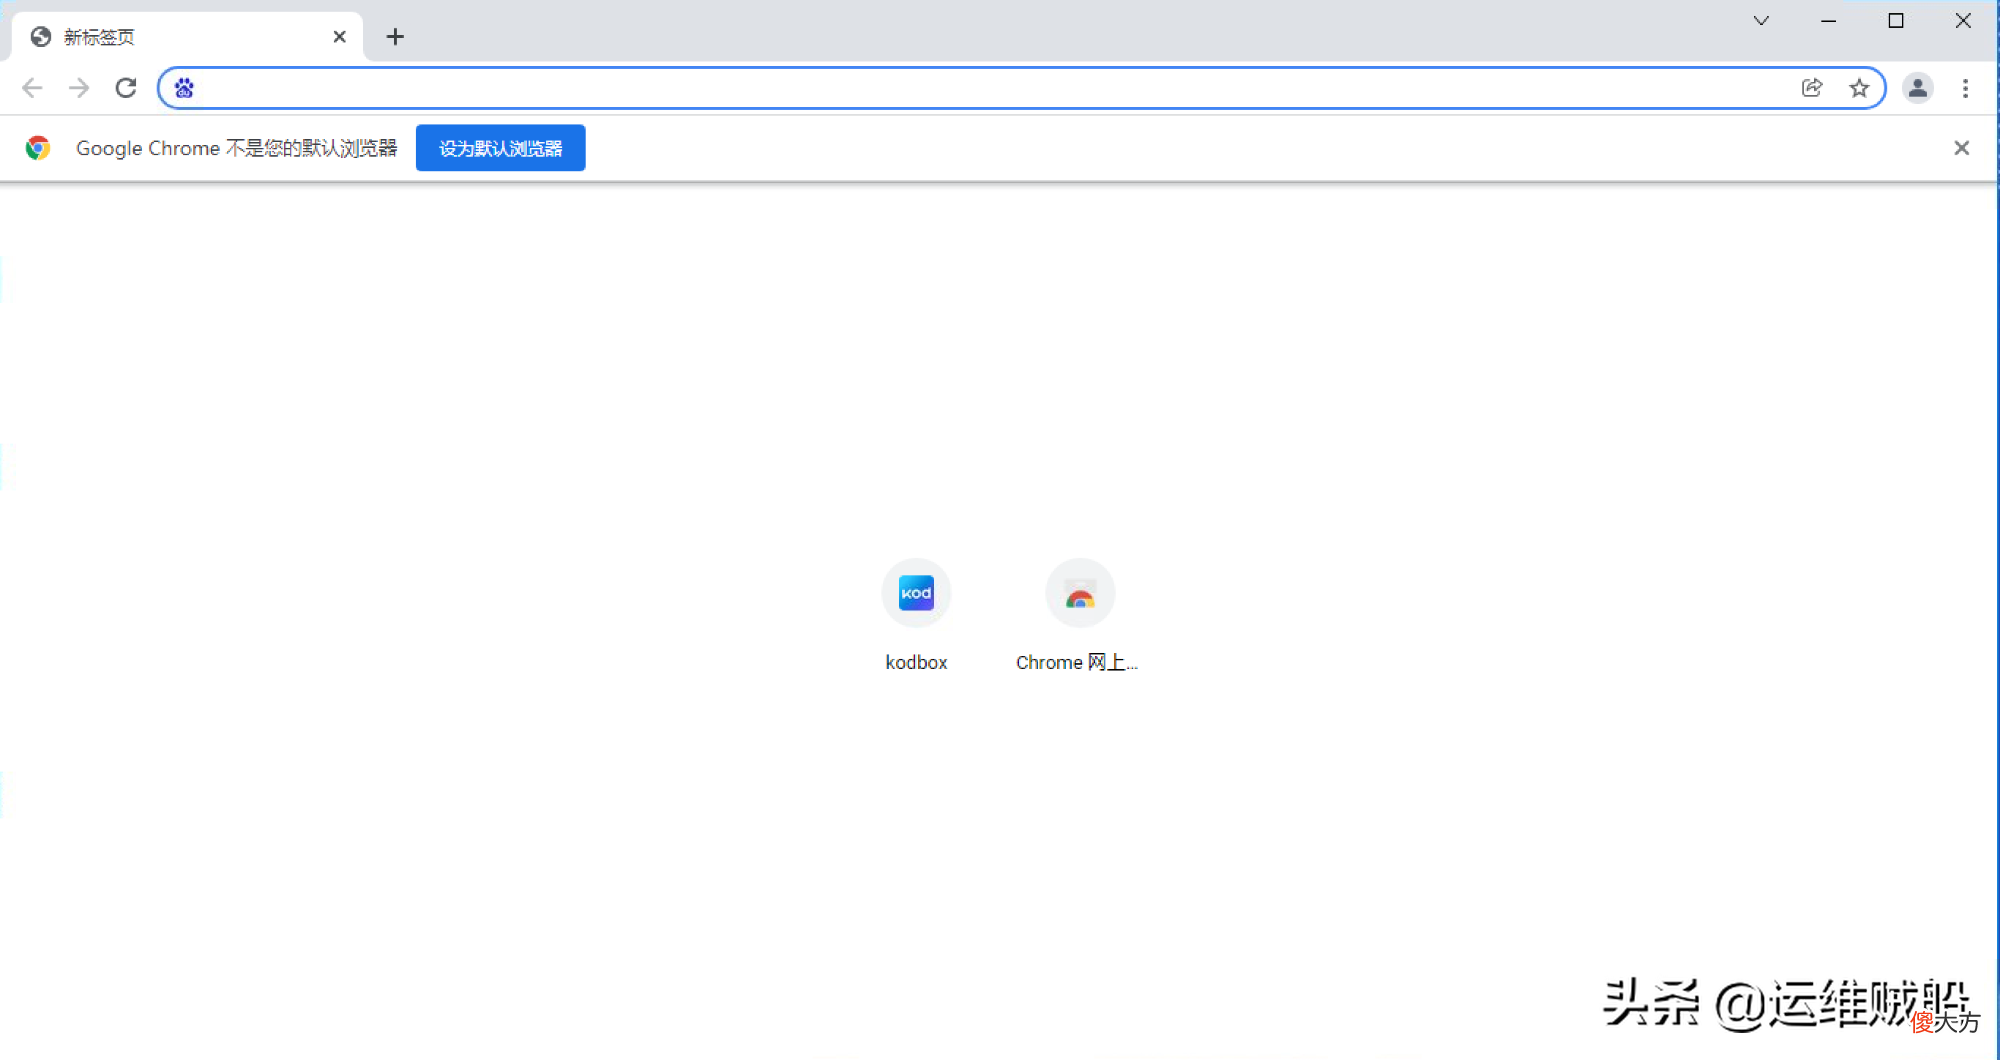Click the Chrome logo in infobar

[38, 148]
